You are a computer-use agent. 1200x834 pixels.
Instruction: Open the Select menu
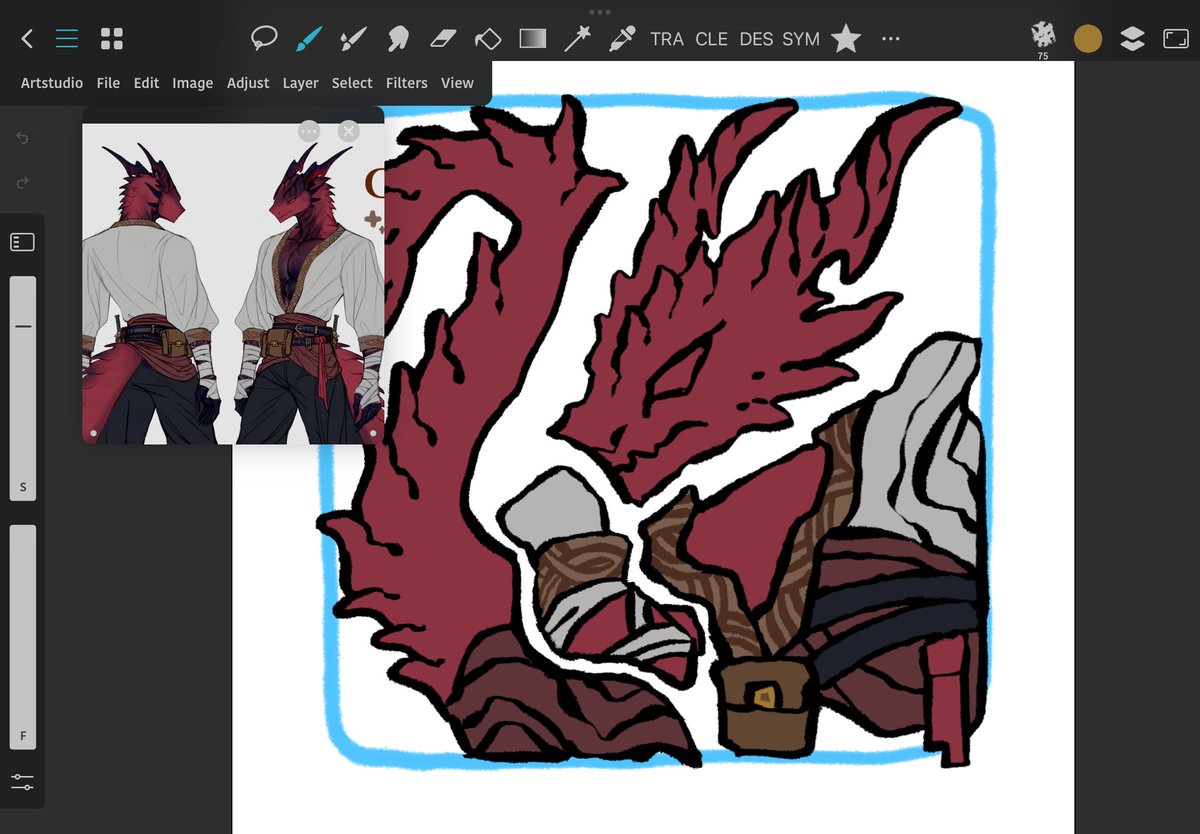tap(352, 83)
